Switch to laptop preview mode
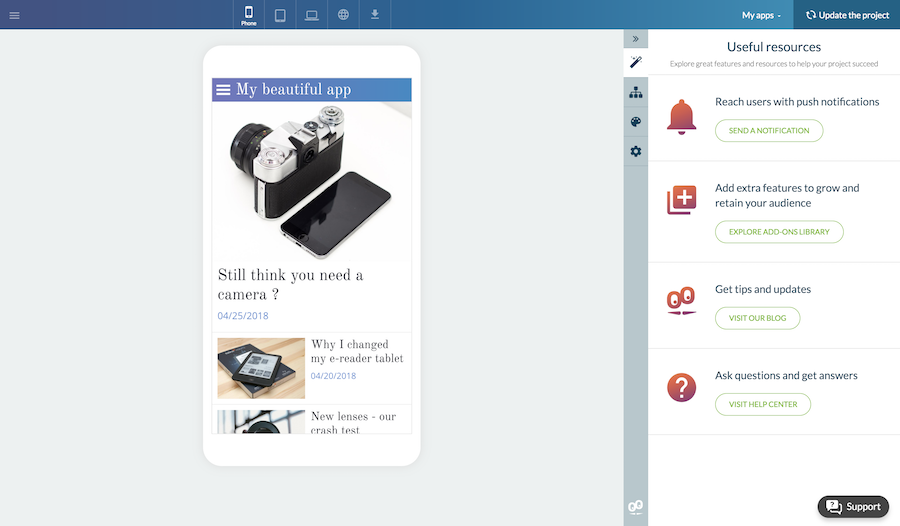The image size is (900, 526). click(312, 15)
